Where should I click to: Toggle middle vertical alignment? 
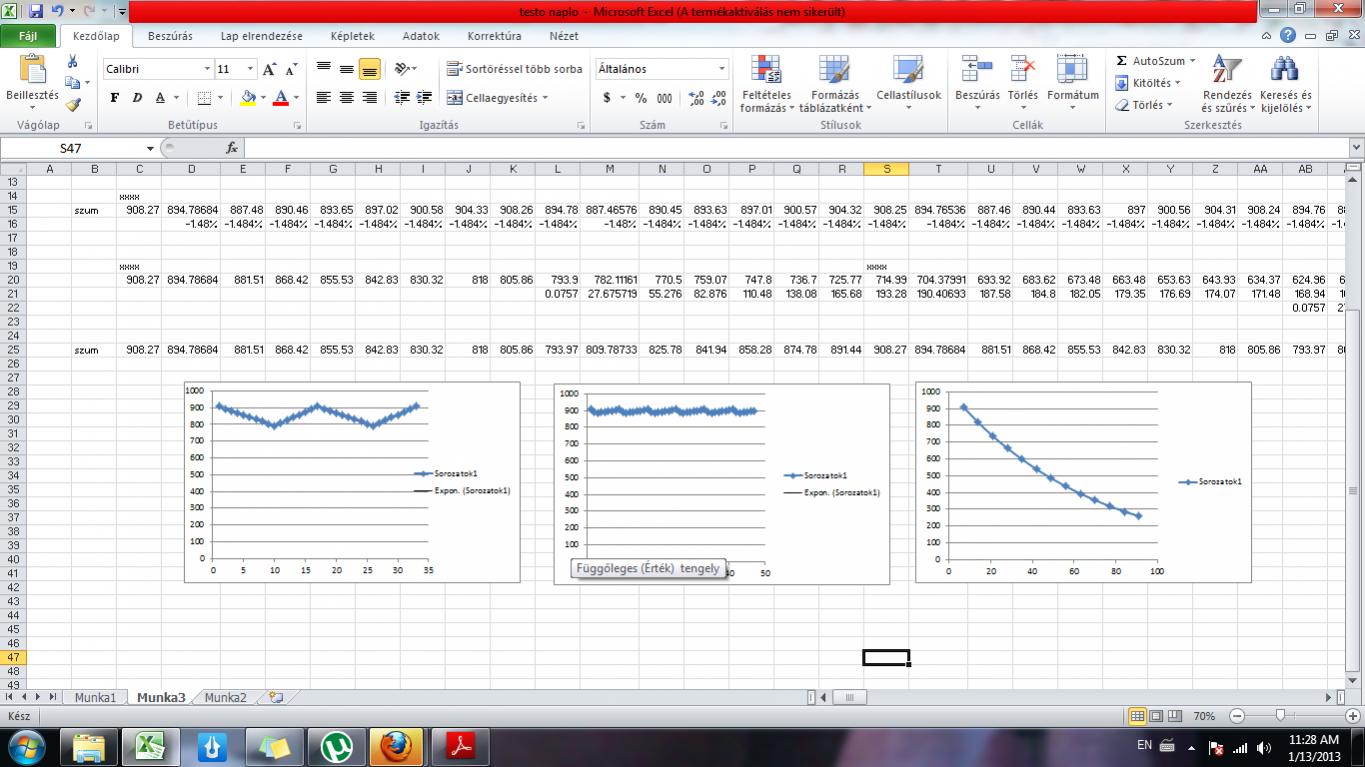pos(346,69)
